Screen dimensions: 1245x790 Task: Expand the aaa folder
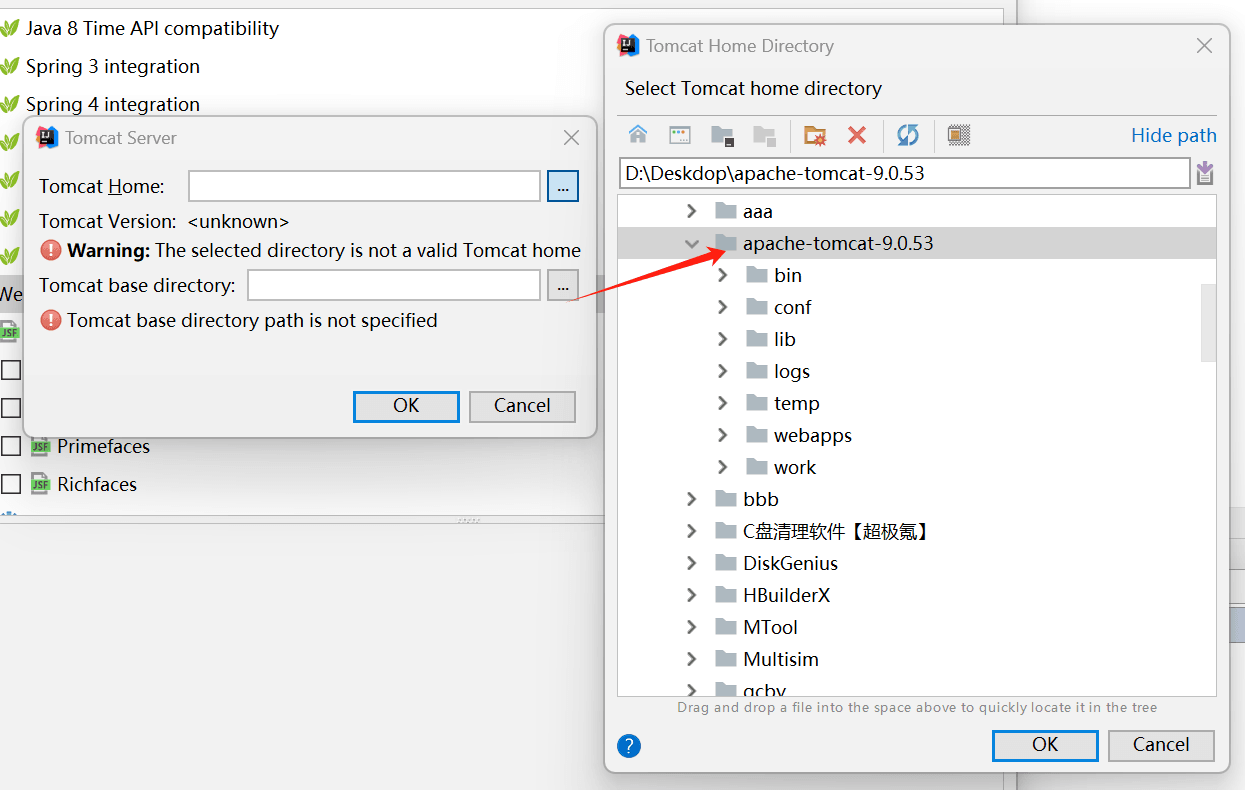(691, 211)
